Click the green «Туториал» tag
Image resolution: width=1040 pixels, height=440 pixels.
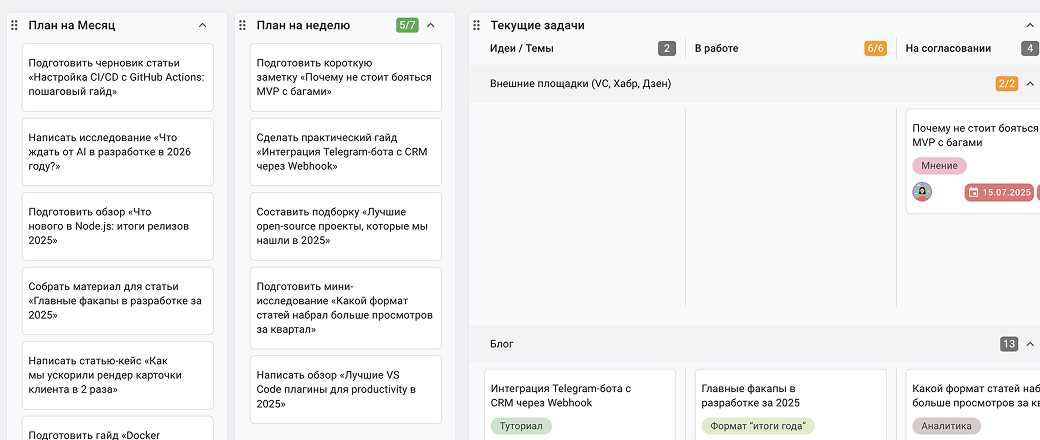[522, 426]
